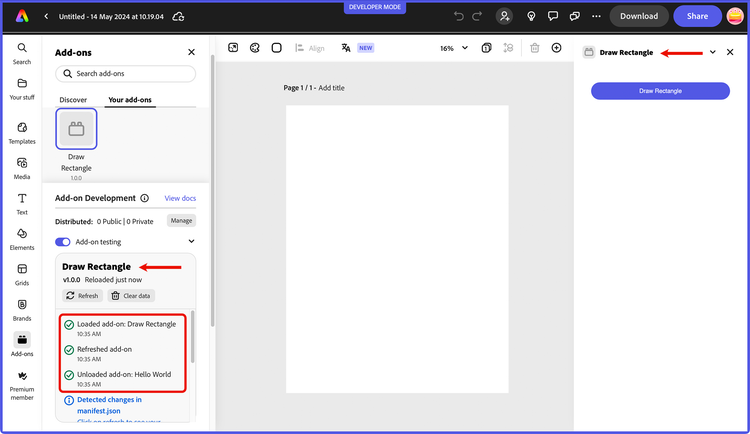This screenshot has width=750, height=434.
Task: Click the delete trash icon in toolbar
Action: pos(535,48)
